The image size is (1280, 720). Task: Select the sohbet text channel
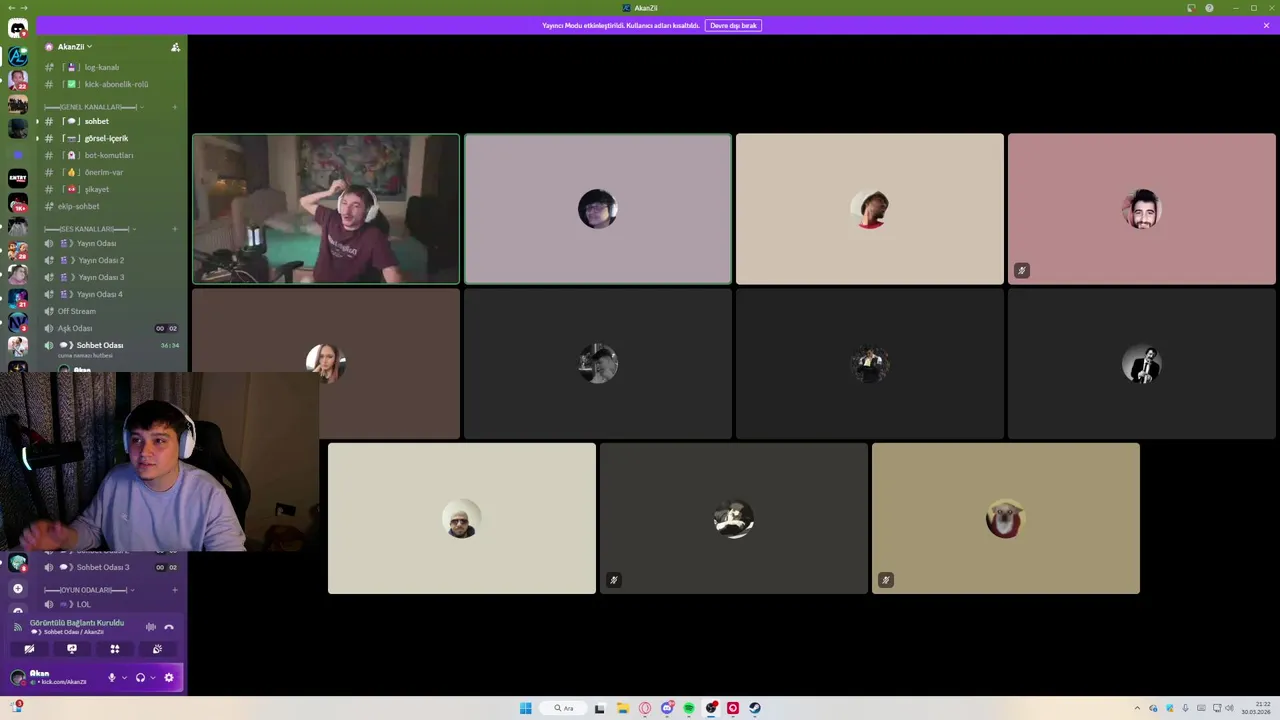110,121
